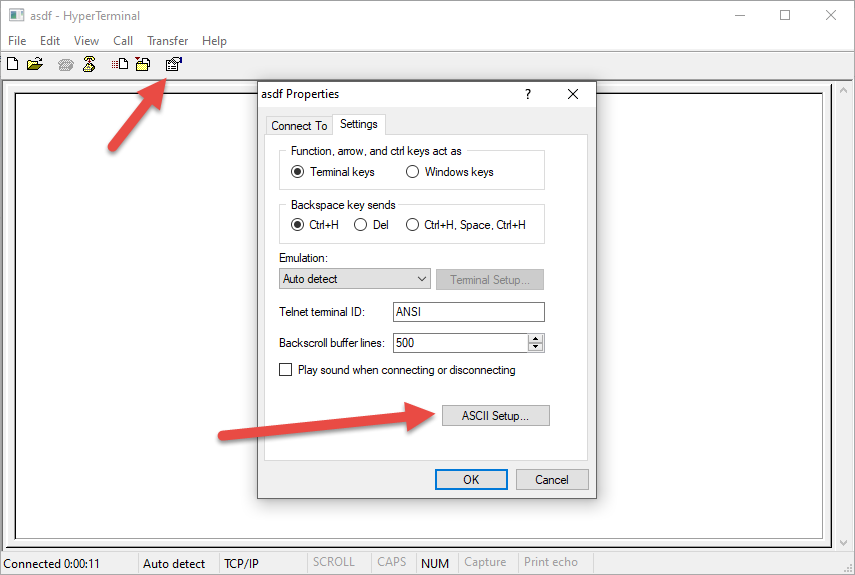
Task: Minimize the HyperTerminal window
Action: coord(739,15)
